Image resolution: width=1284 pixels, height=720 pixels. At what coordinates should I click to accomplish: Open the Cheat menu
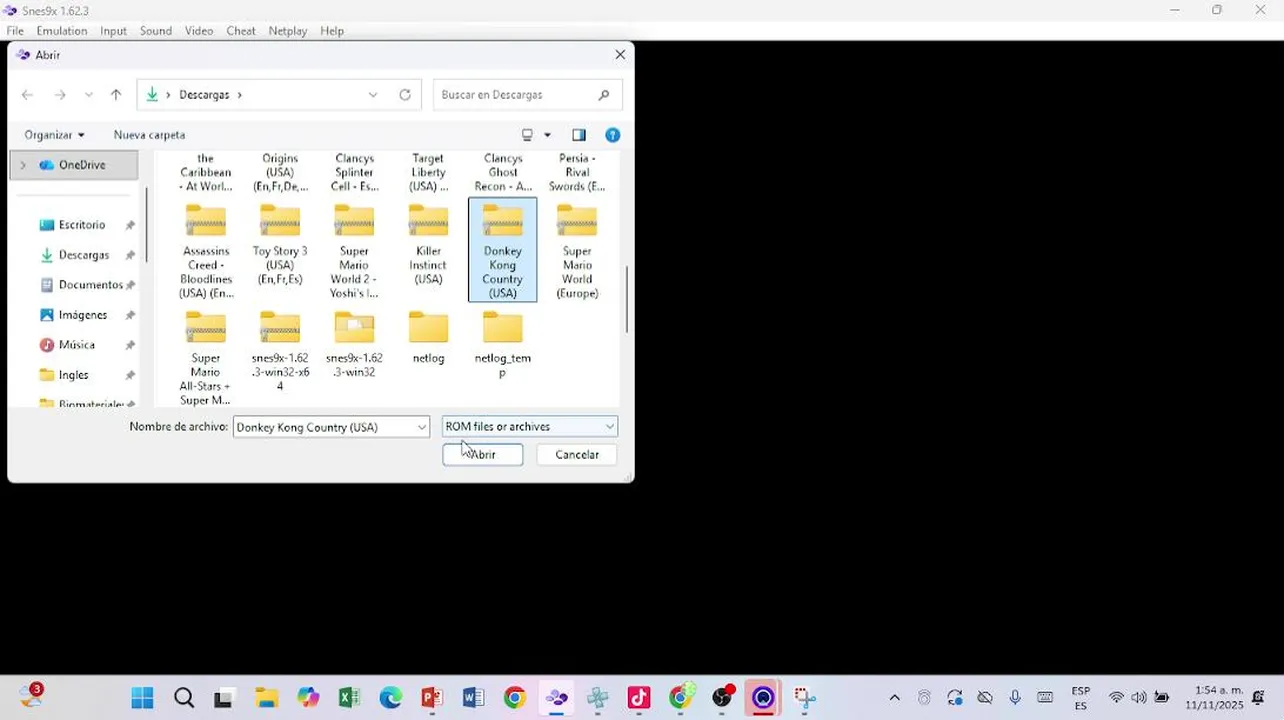[x=241, y=31]
